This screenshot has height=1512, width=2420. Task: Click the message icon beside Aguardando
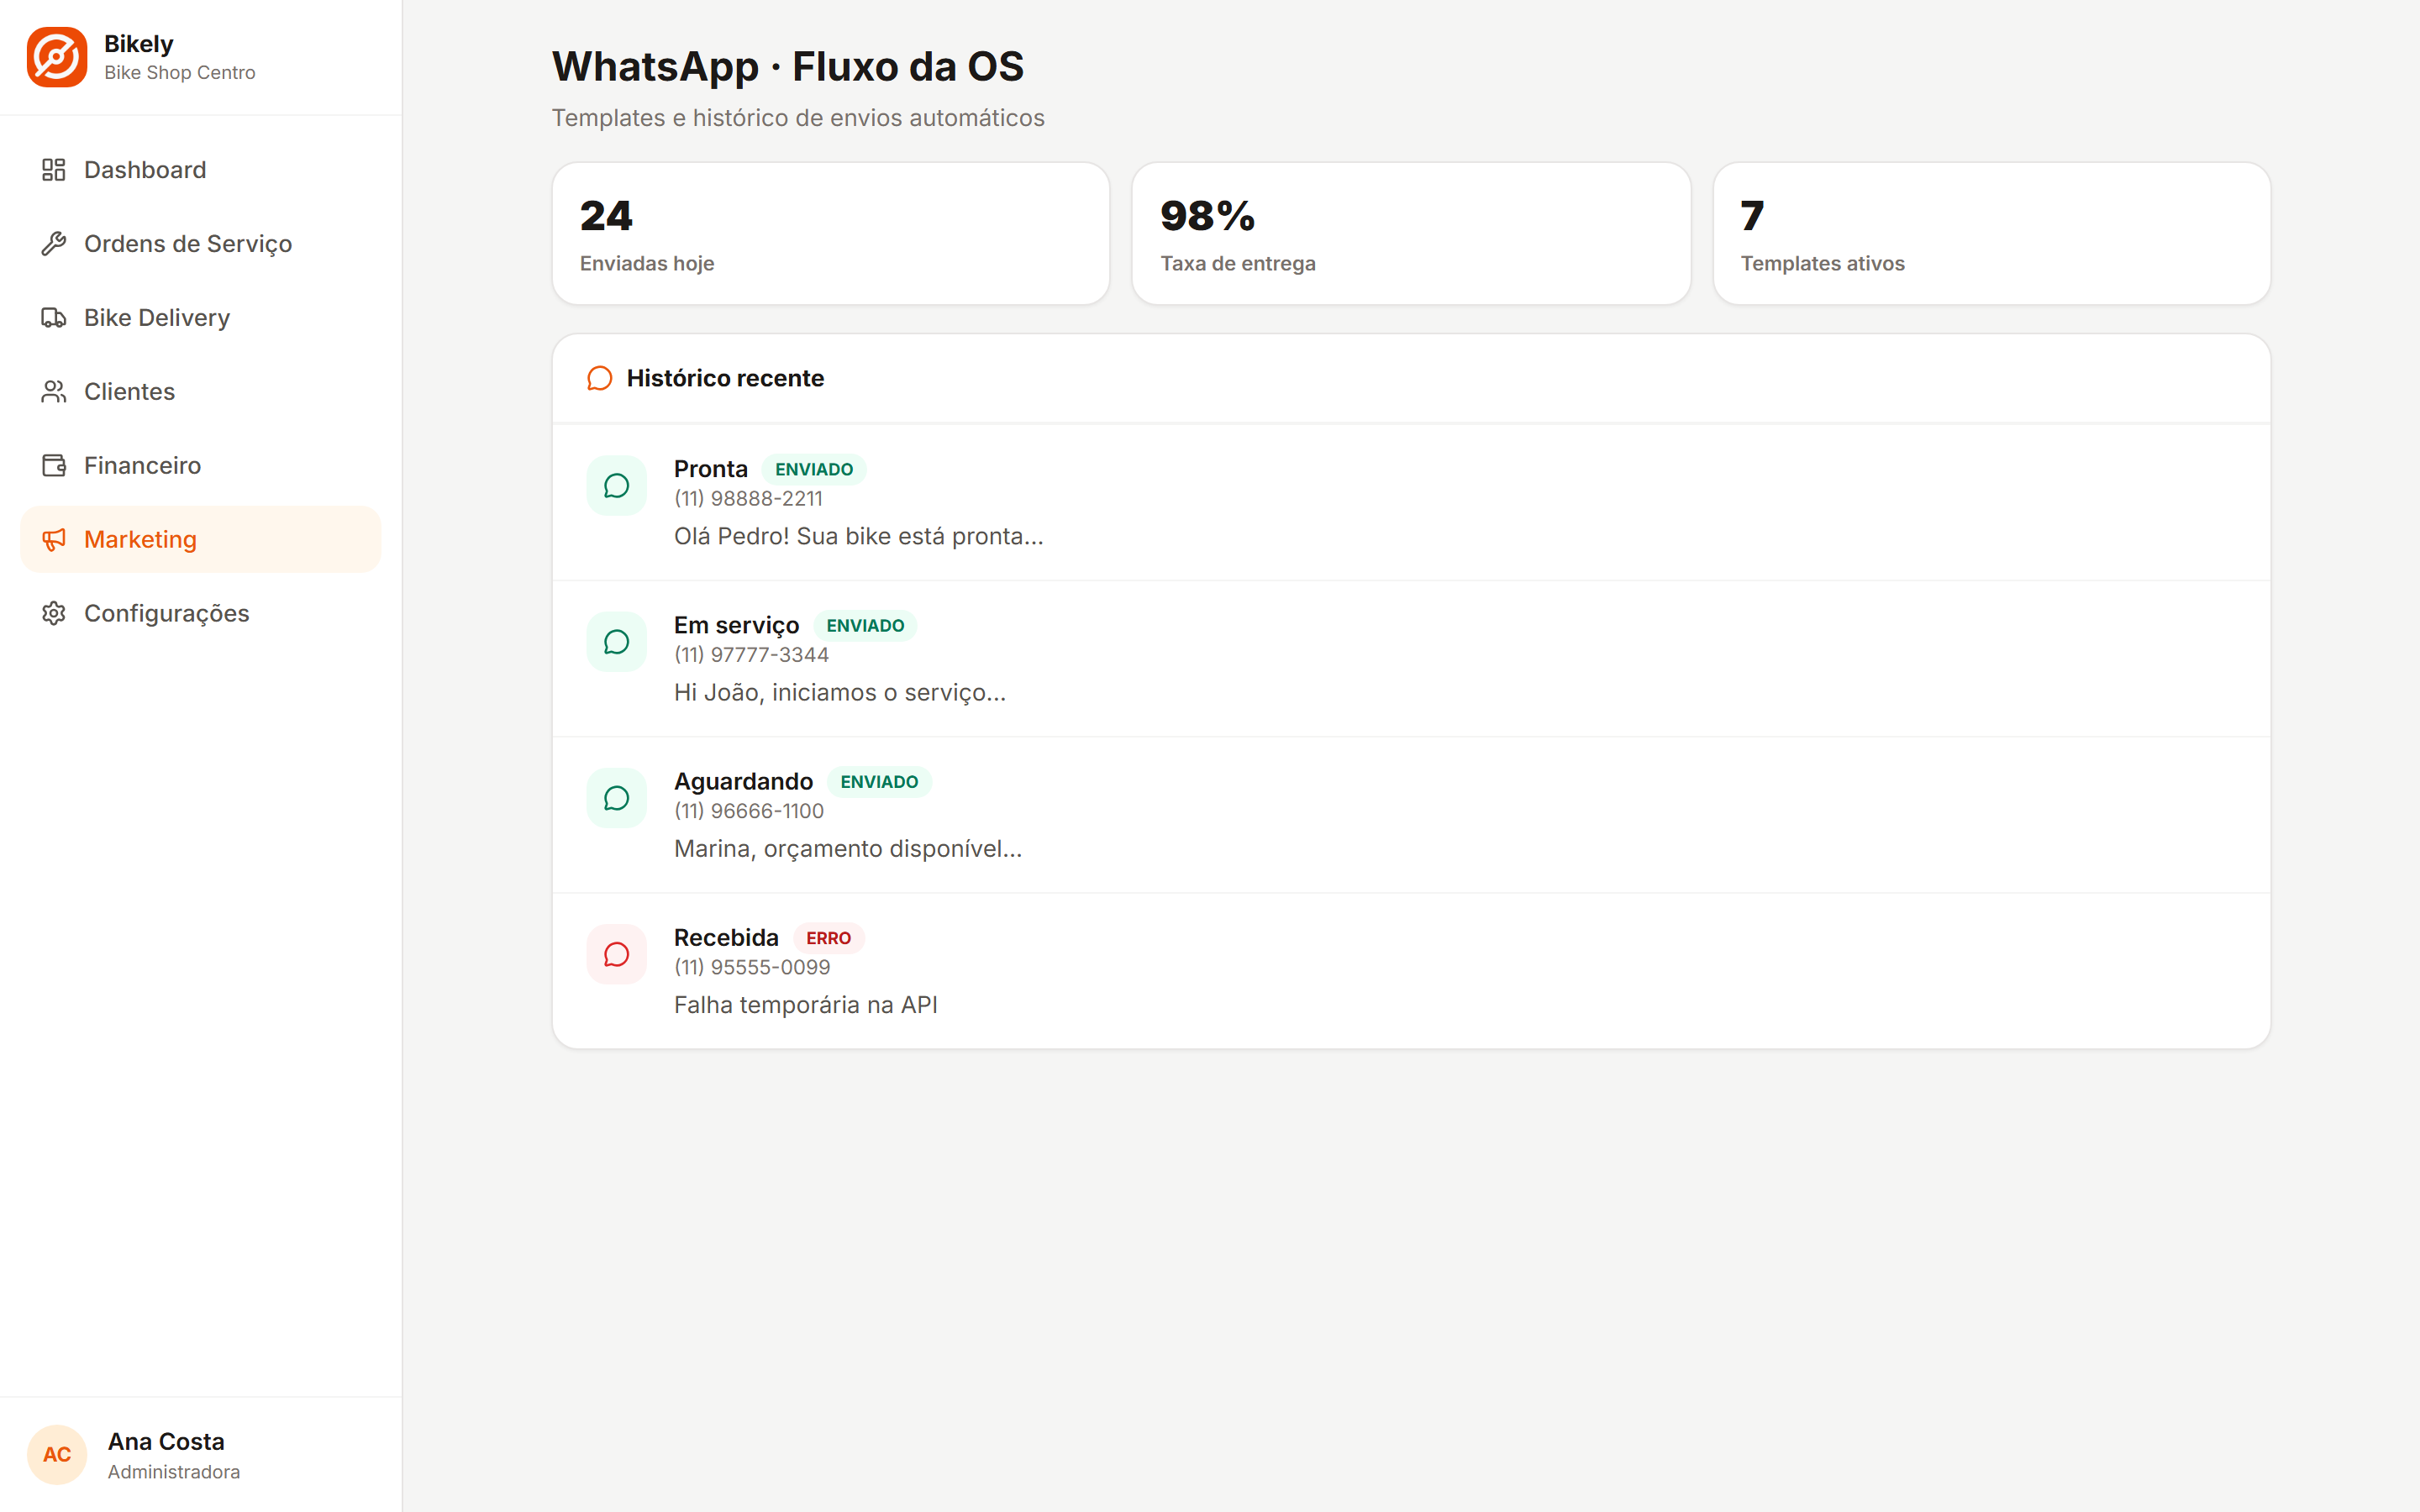coord(617,798)
